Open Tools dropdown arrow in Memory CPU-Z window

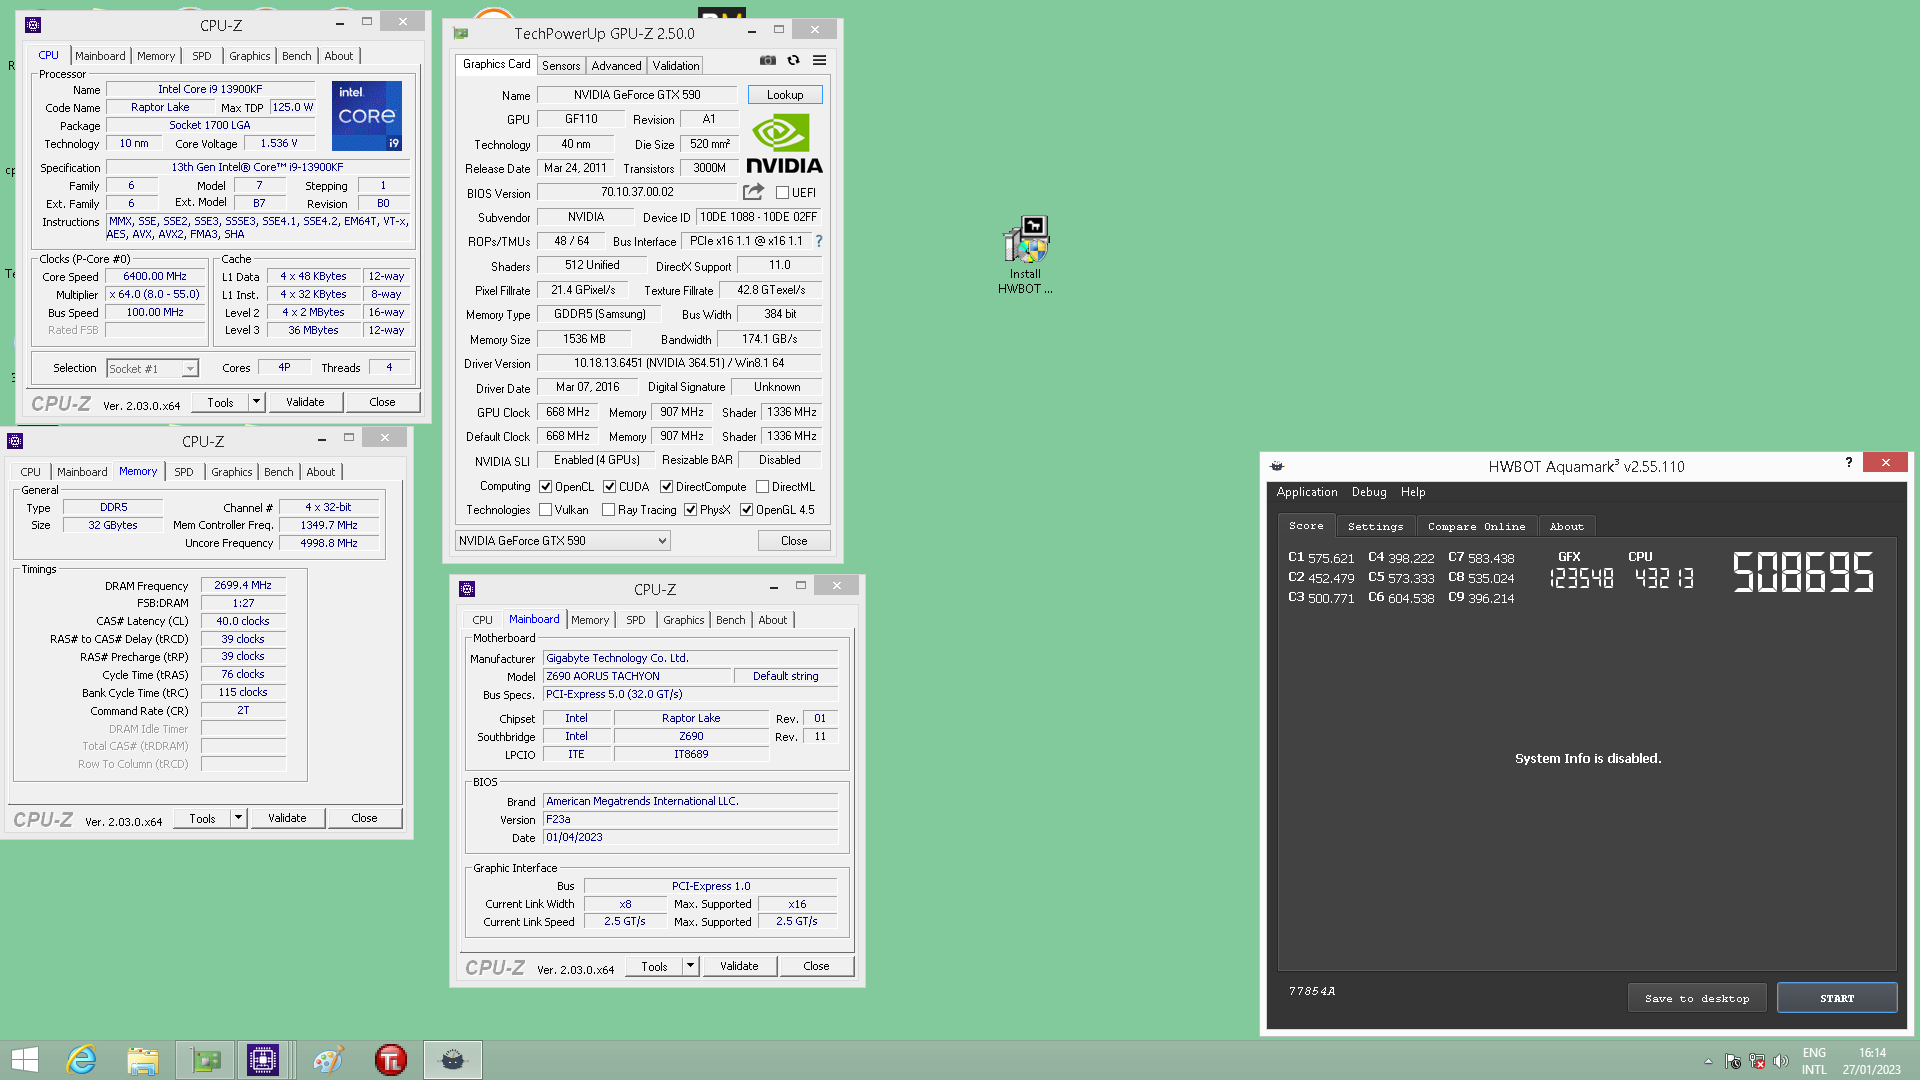tap(238, 818)
